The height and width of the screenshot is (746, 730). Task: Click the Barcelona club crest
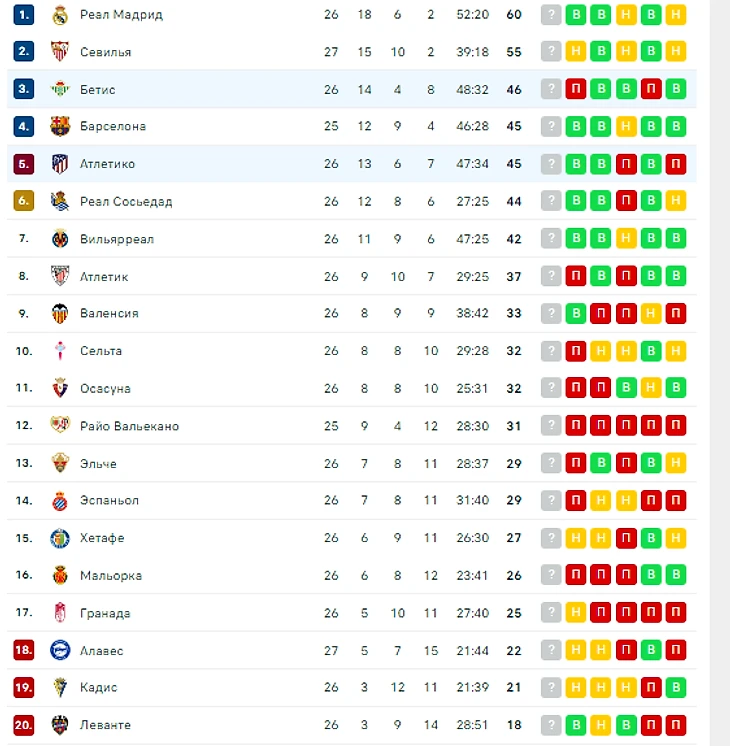(60, 126)
